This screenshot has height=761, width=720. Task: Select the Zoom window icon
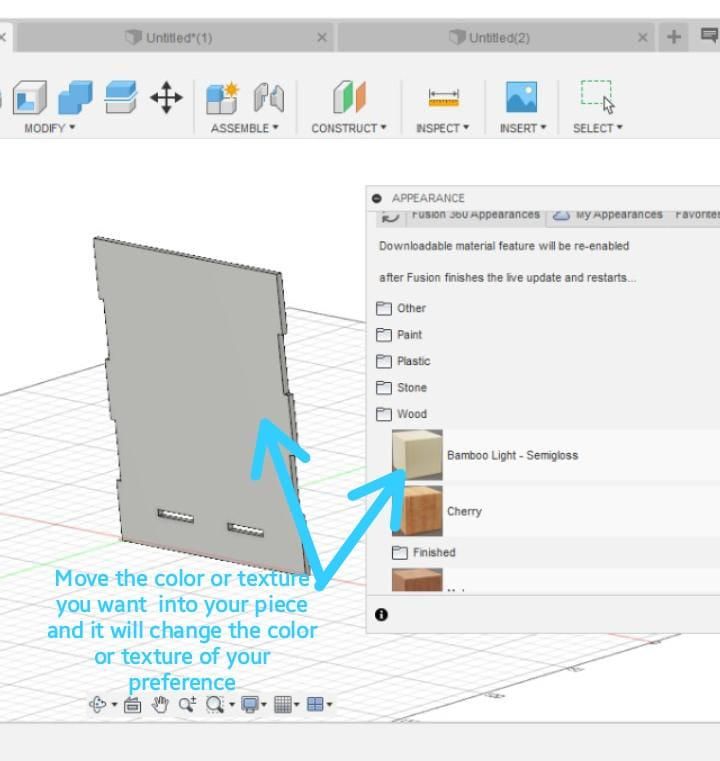point(215,704)
